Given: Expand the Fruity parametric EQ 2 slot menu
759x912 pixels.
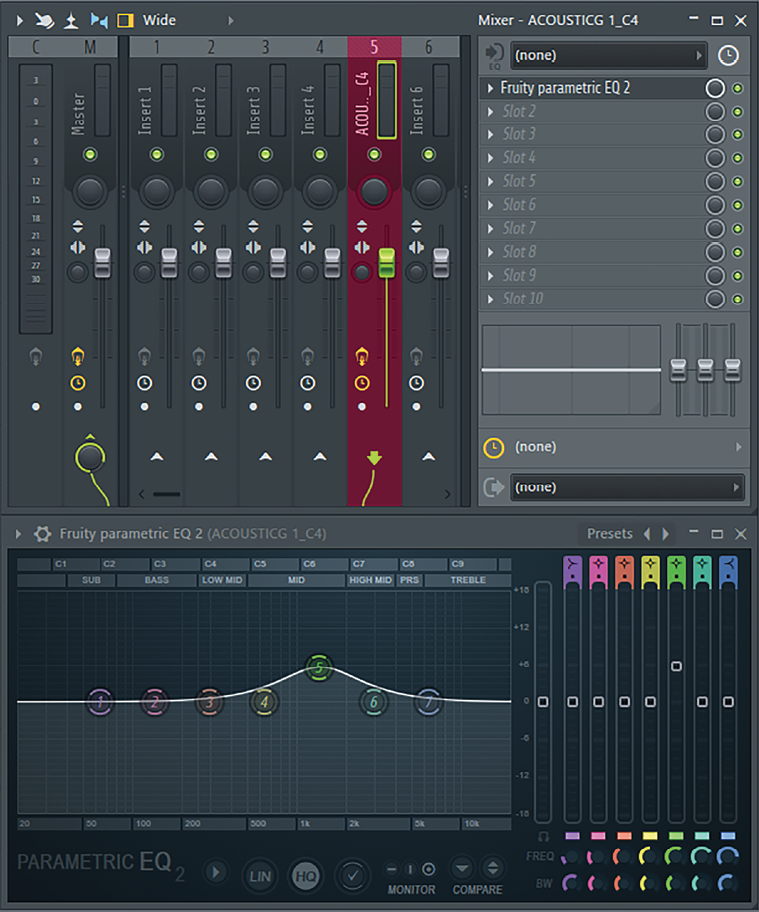Looking at the screenshot, I should [490, 88].
